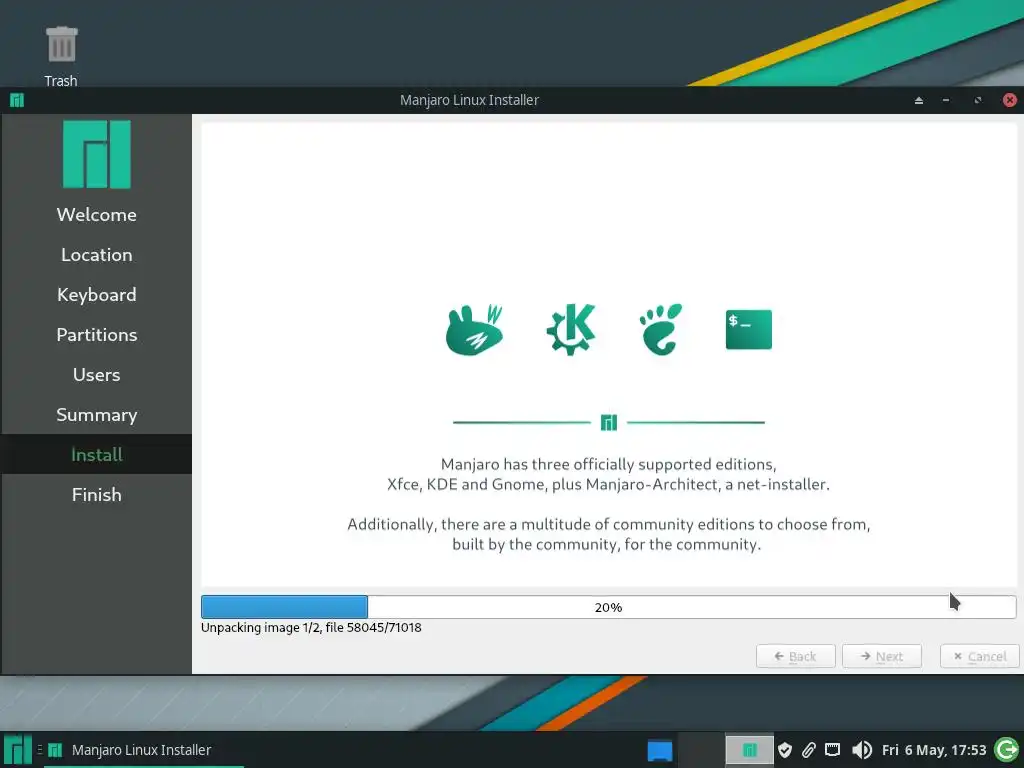Click the small Manjaro logo between divider lines
The height and width of the screenshot is (768, 1024).
click(609, 423)
